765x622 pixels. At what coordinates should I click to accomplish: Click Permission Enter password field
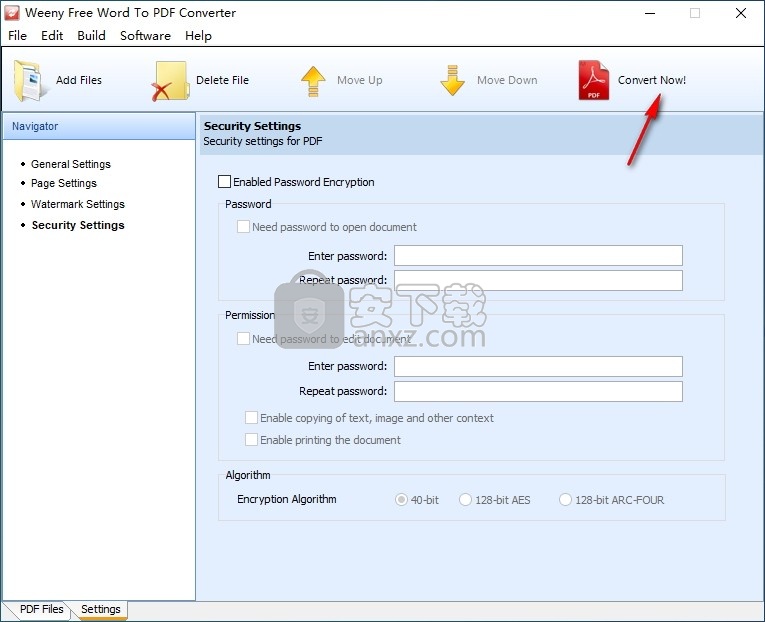click(x=538, y=366)
